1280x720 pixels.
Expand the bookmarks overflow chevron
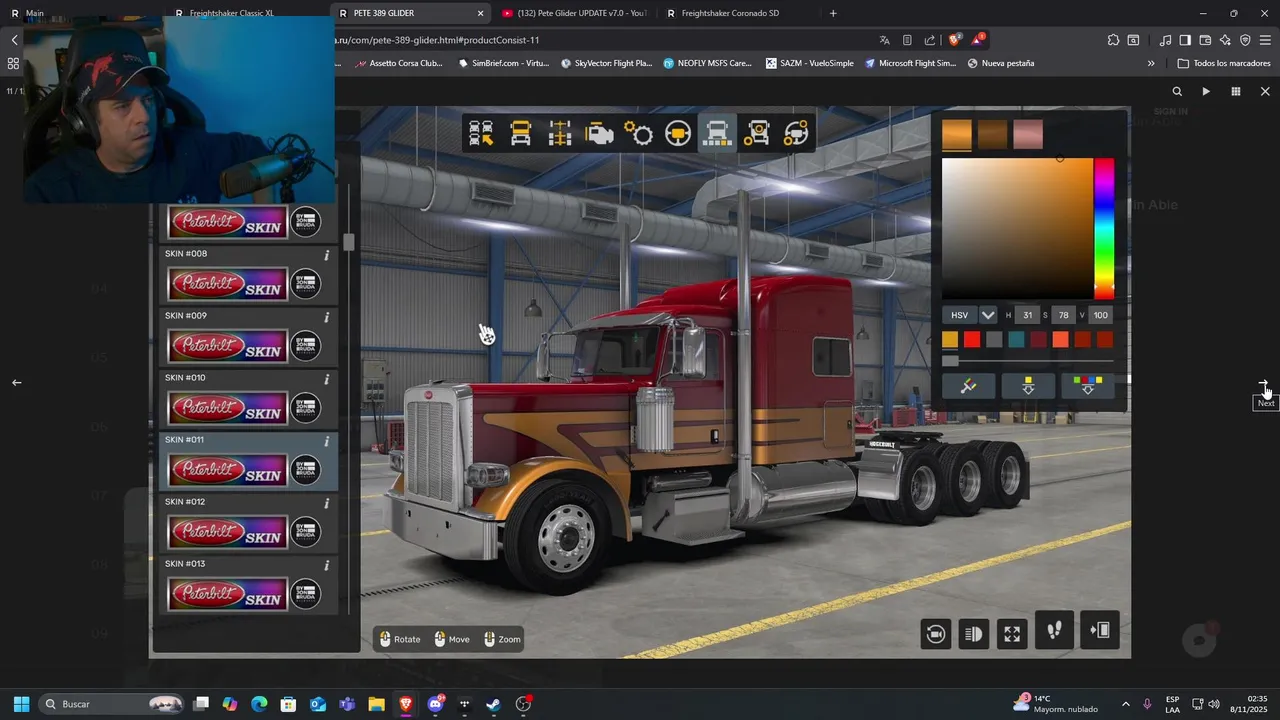(1151, 63)
